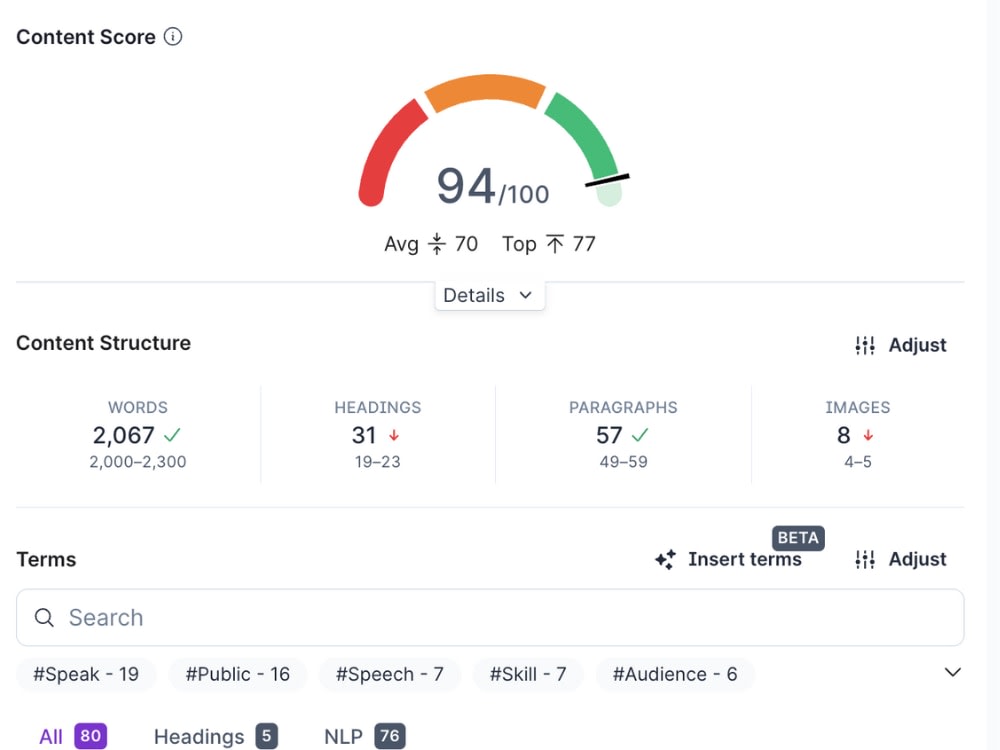Screen dimensions: 1000x750
Task: Click the Insert terms sparkle icon
Action: click(x=665, y=559)
